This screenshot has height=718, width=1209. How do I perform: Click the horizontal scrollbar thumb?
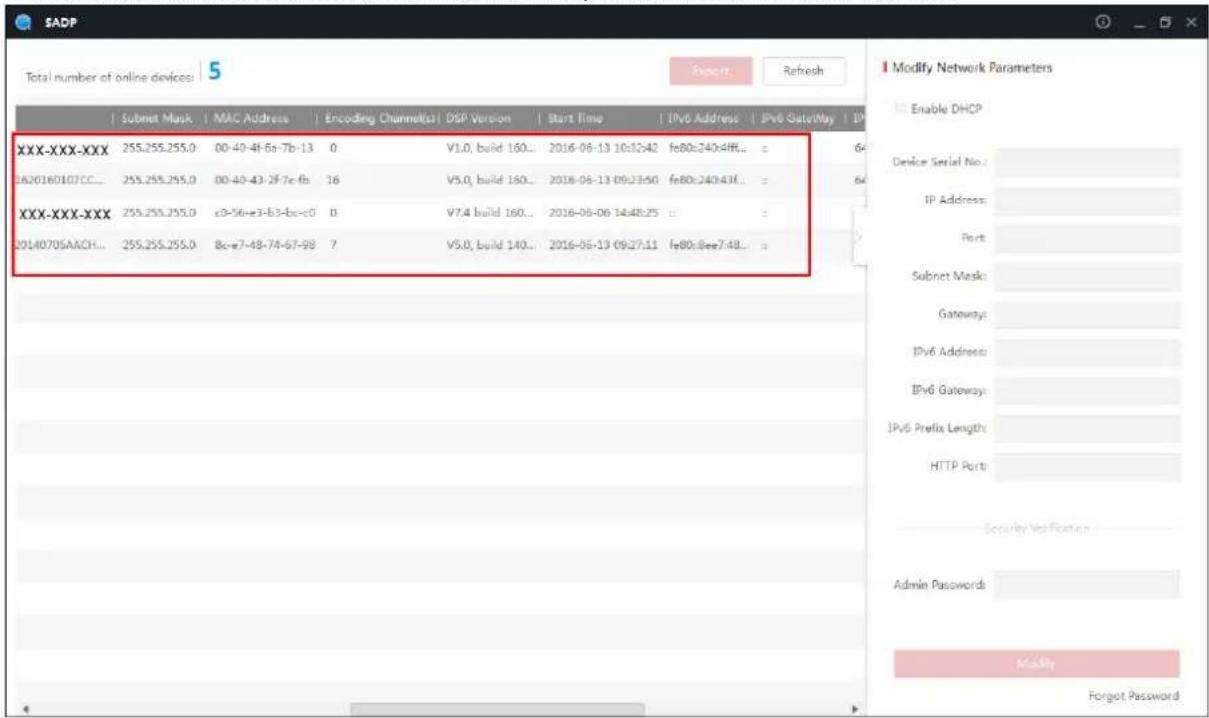tap(496, 708)
